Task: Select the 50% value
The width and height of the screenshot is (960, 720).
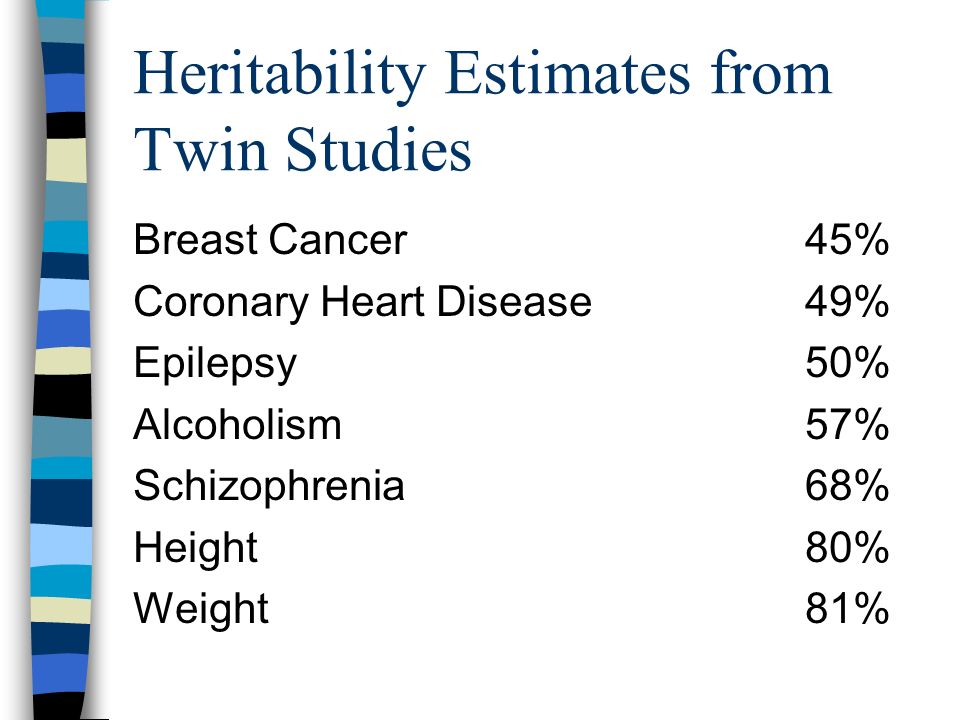Action: coord(847,362)
